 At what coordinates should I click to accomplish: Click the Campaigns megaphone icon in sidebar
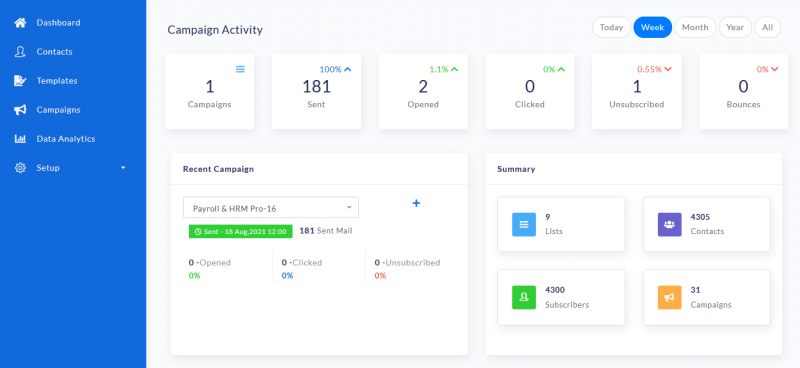[x=20, y=110]
